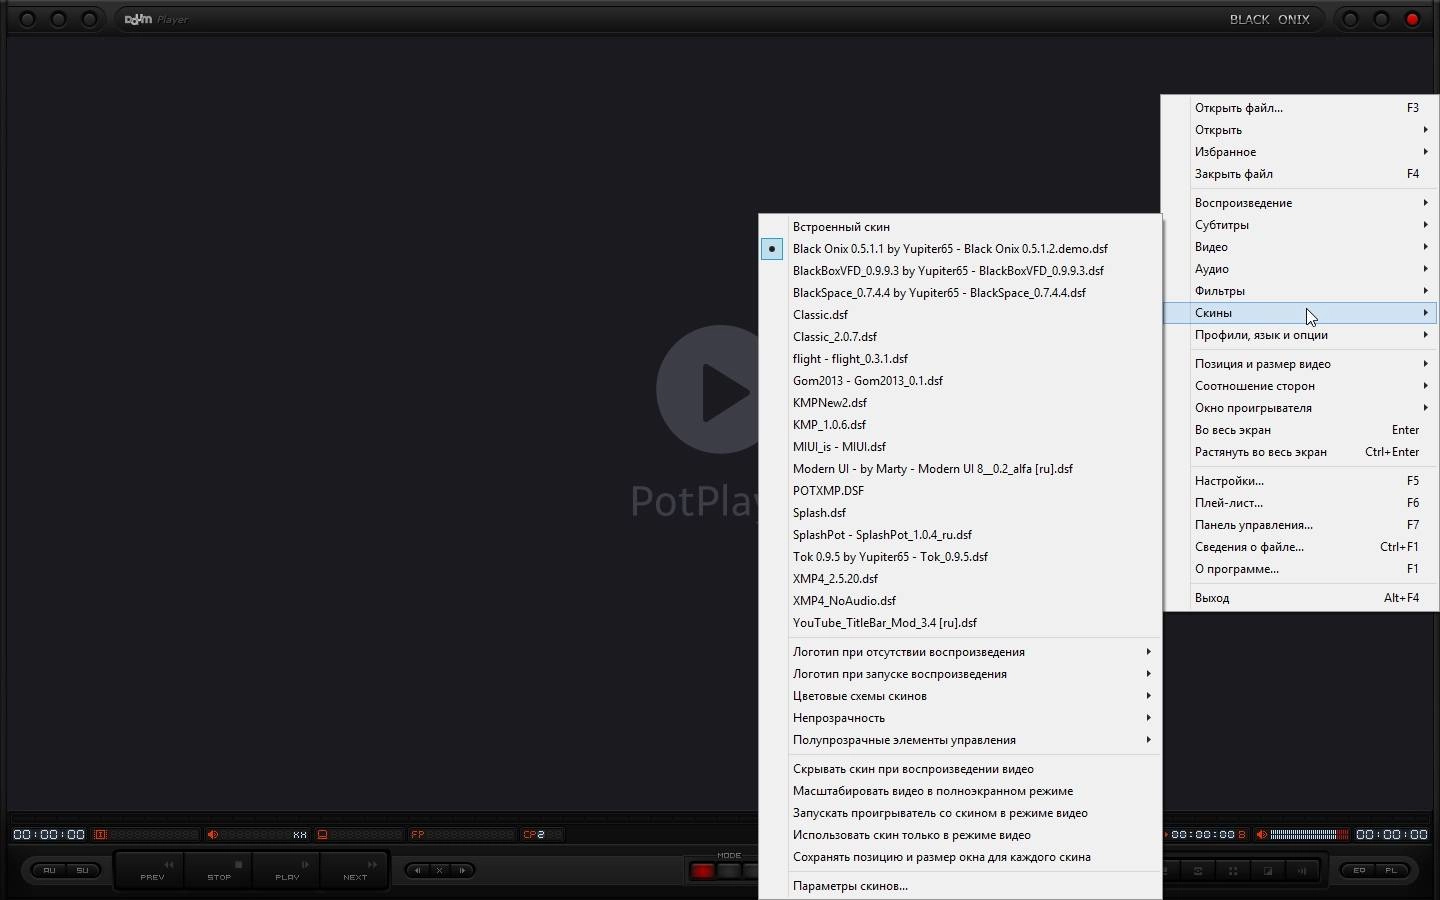This screenshot has width=1440, height=900.
Task: Click the red frame icon beside left timer
Action: 100,834
